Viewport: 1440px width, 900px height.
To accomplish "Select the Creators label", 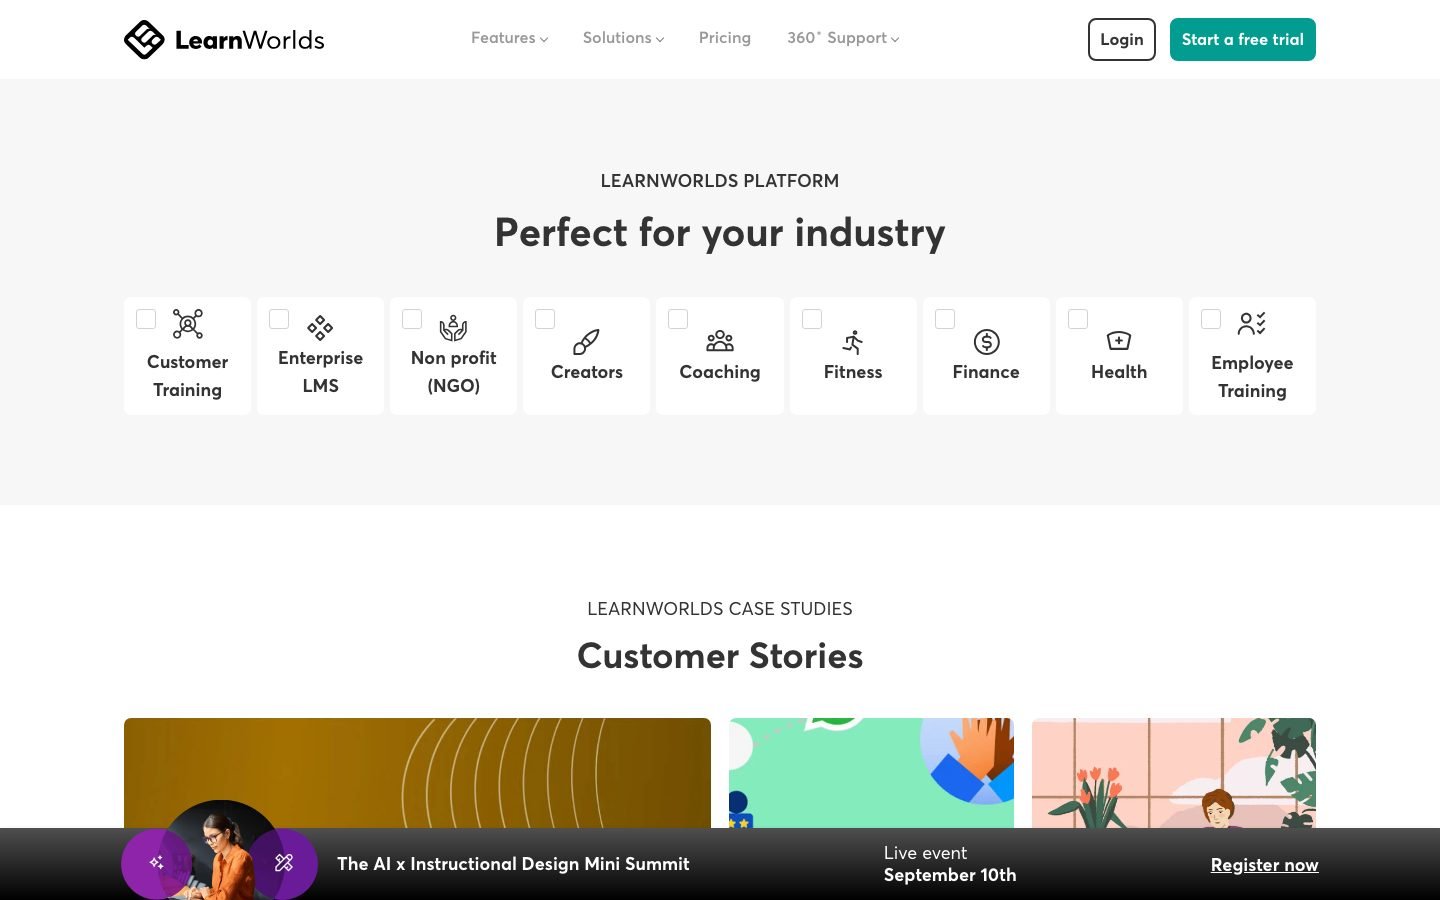I will click(x=587, y=372).
